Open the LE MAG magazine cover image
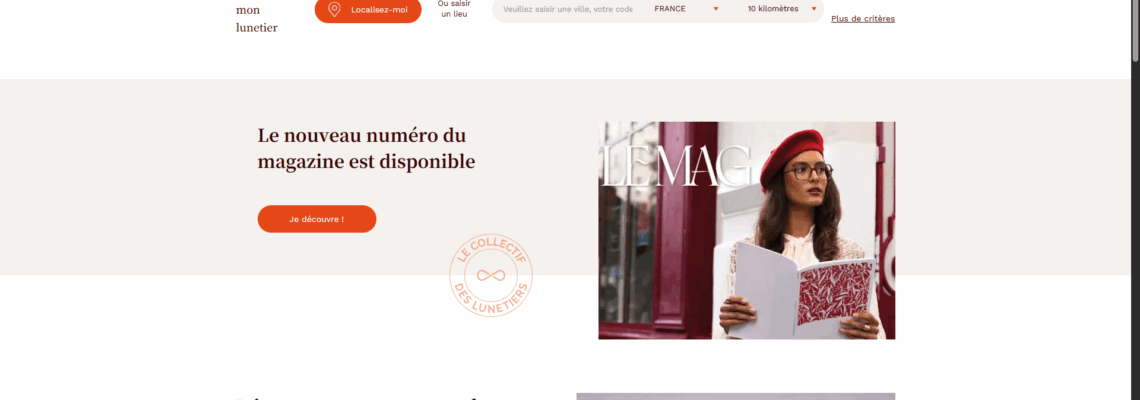This screenshot has width=1140, height=400. 747,231
